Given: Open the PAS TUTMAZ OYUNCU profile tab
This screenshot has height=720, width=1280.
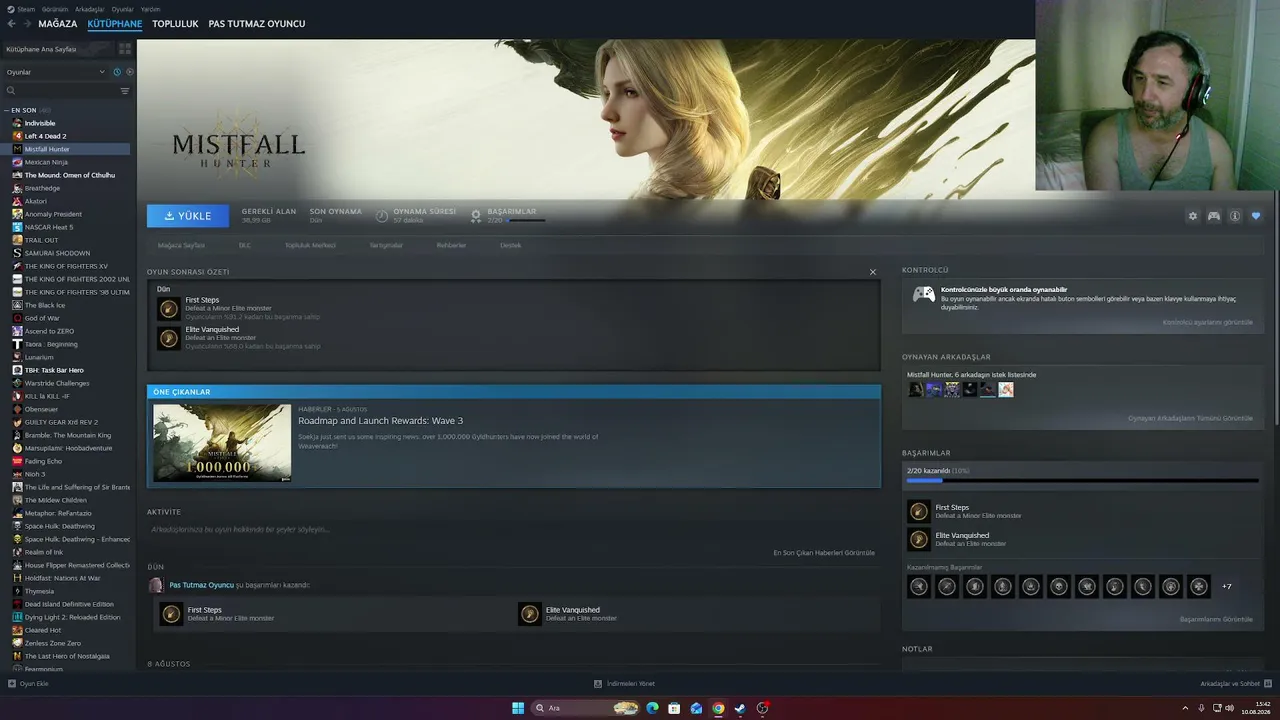Looking at the screenshot, I should (257, 23).
